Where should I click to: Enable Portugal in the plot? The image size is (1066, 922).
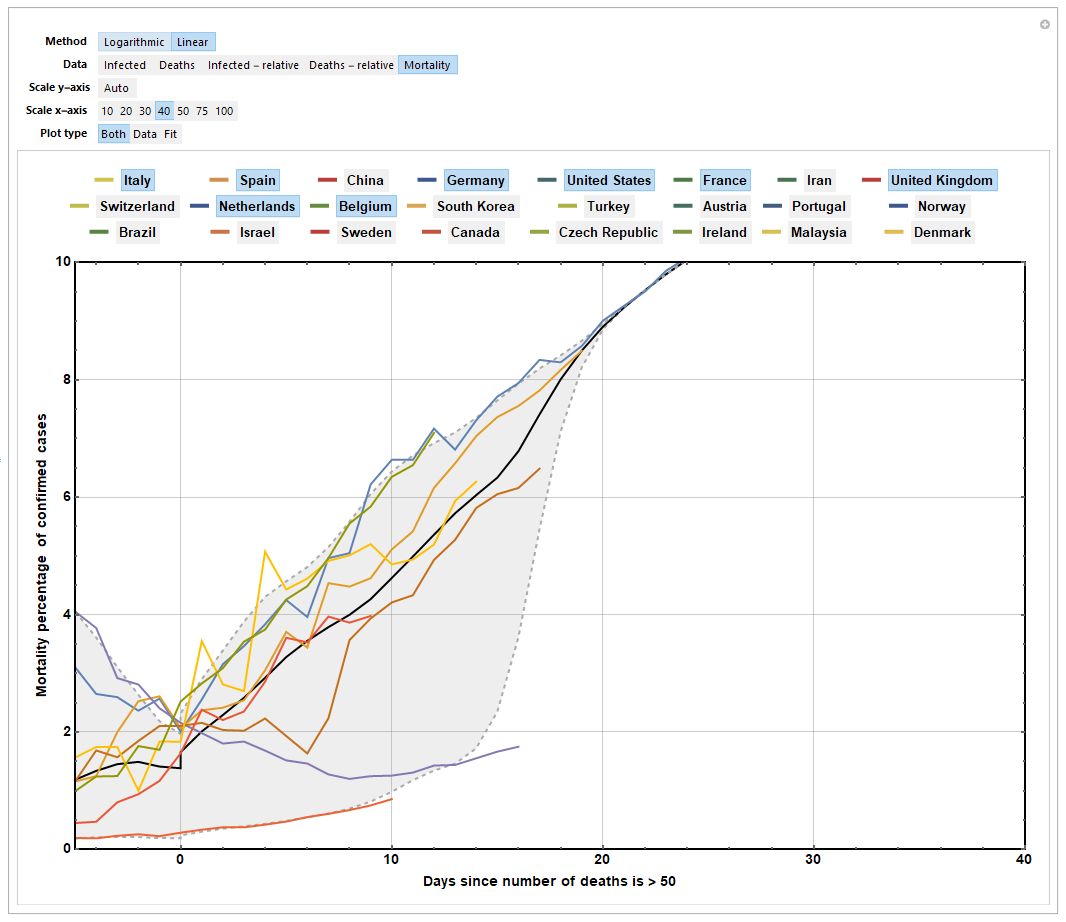tap(819, 207)
